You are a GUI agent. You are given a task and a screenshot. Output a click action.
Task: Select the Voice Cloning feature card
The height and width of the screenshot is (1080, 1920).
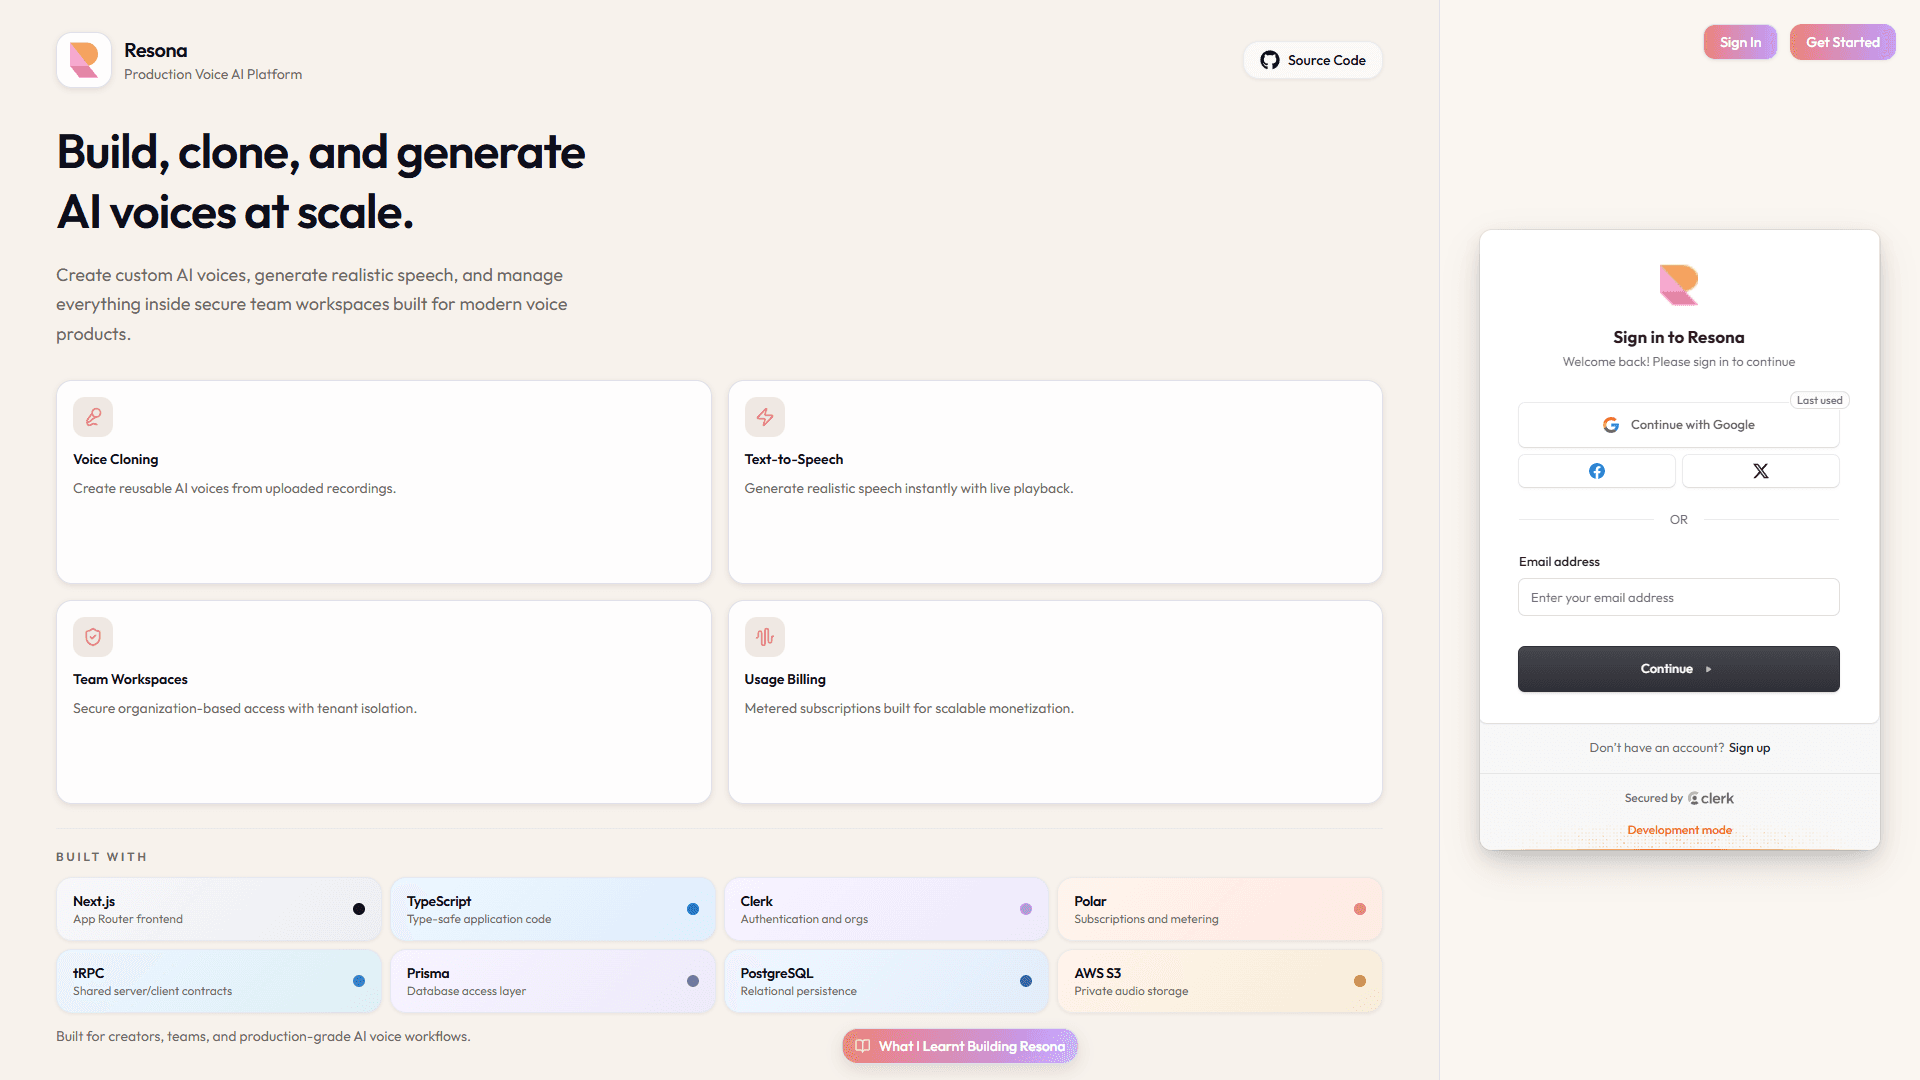click(x=384, y=482)
